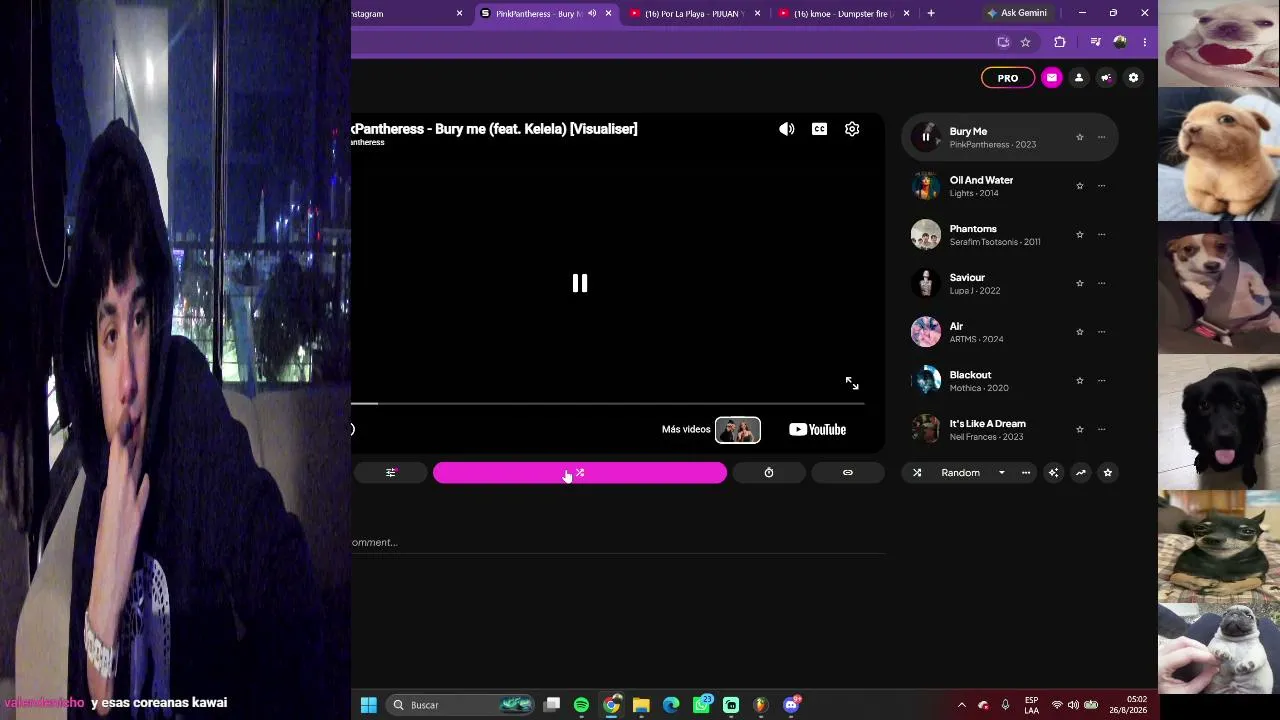Open a new browser tab

pos(931,13)
